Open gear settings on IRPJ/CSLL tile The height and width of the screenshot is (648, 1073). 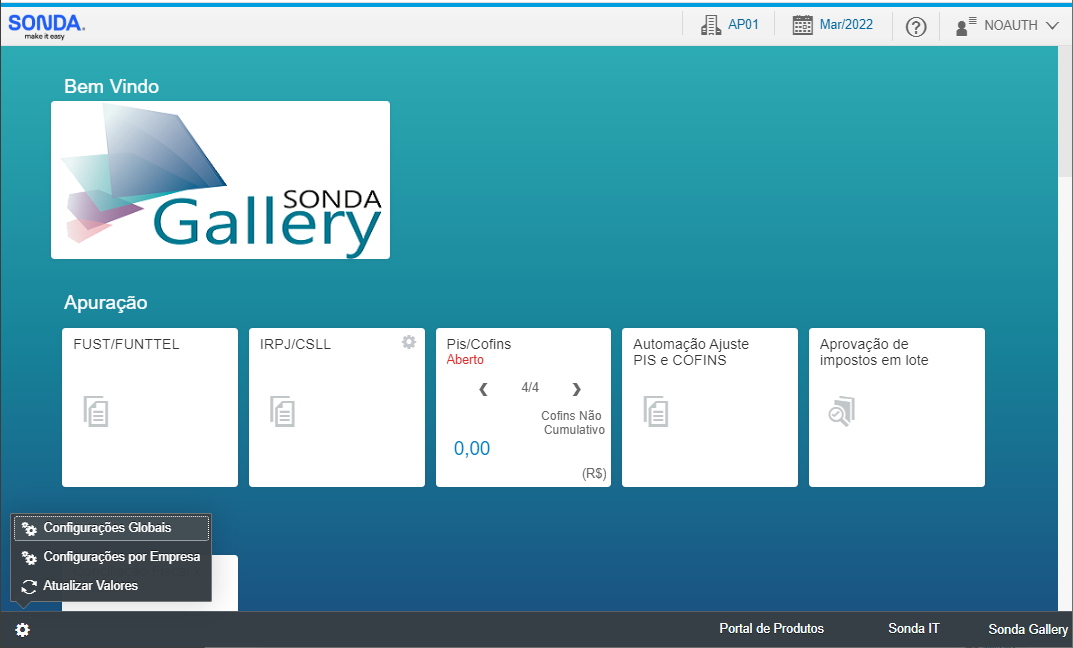click(x=409, y=342)
